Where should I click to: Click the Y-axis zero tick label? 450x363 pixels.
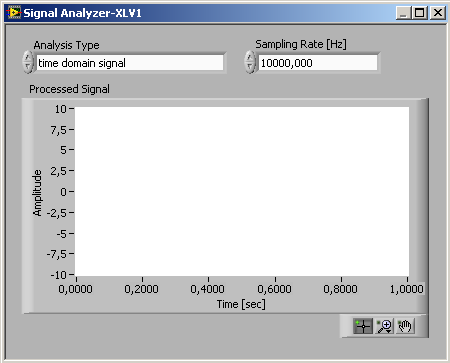point(63,192)
